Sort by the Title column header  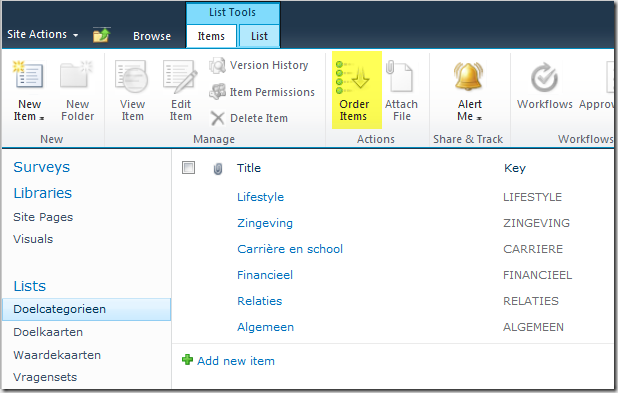(x=249, y=168)
